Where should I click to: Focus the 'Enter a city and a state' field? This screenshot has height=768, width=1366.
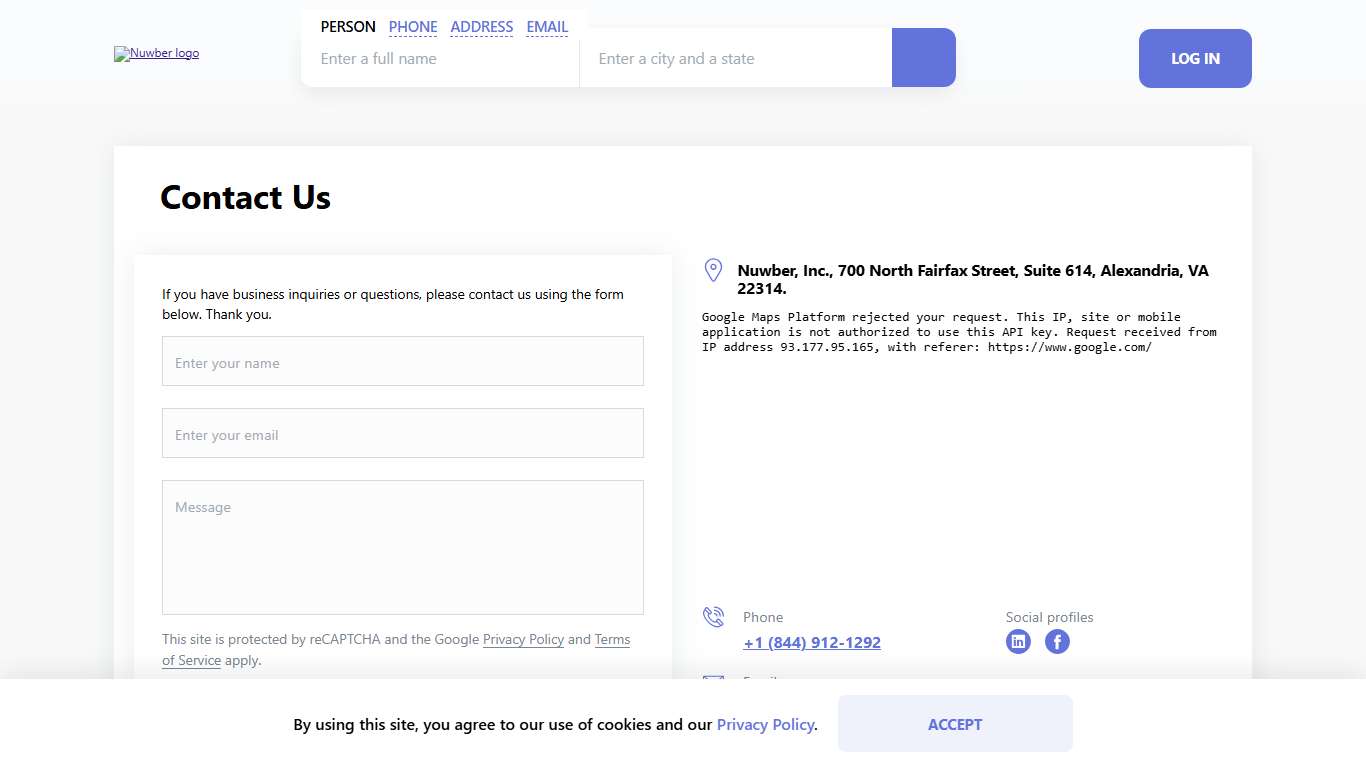click(735, 59)
